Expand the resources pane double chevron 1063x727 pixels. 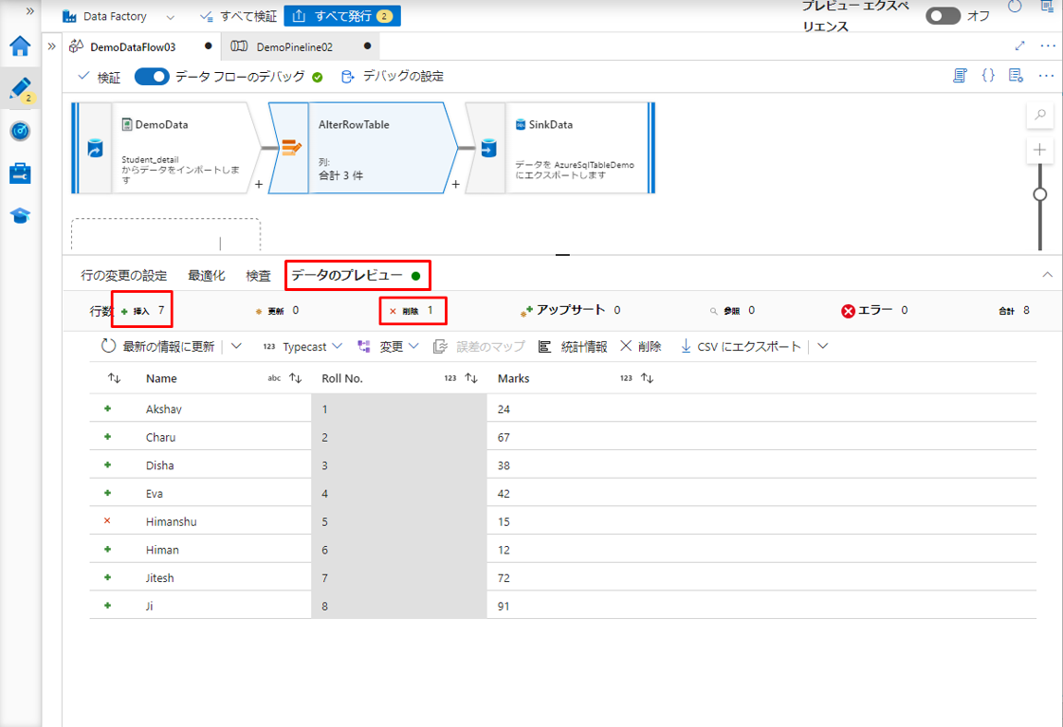point(52,47)
